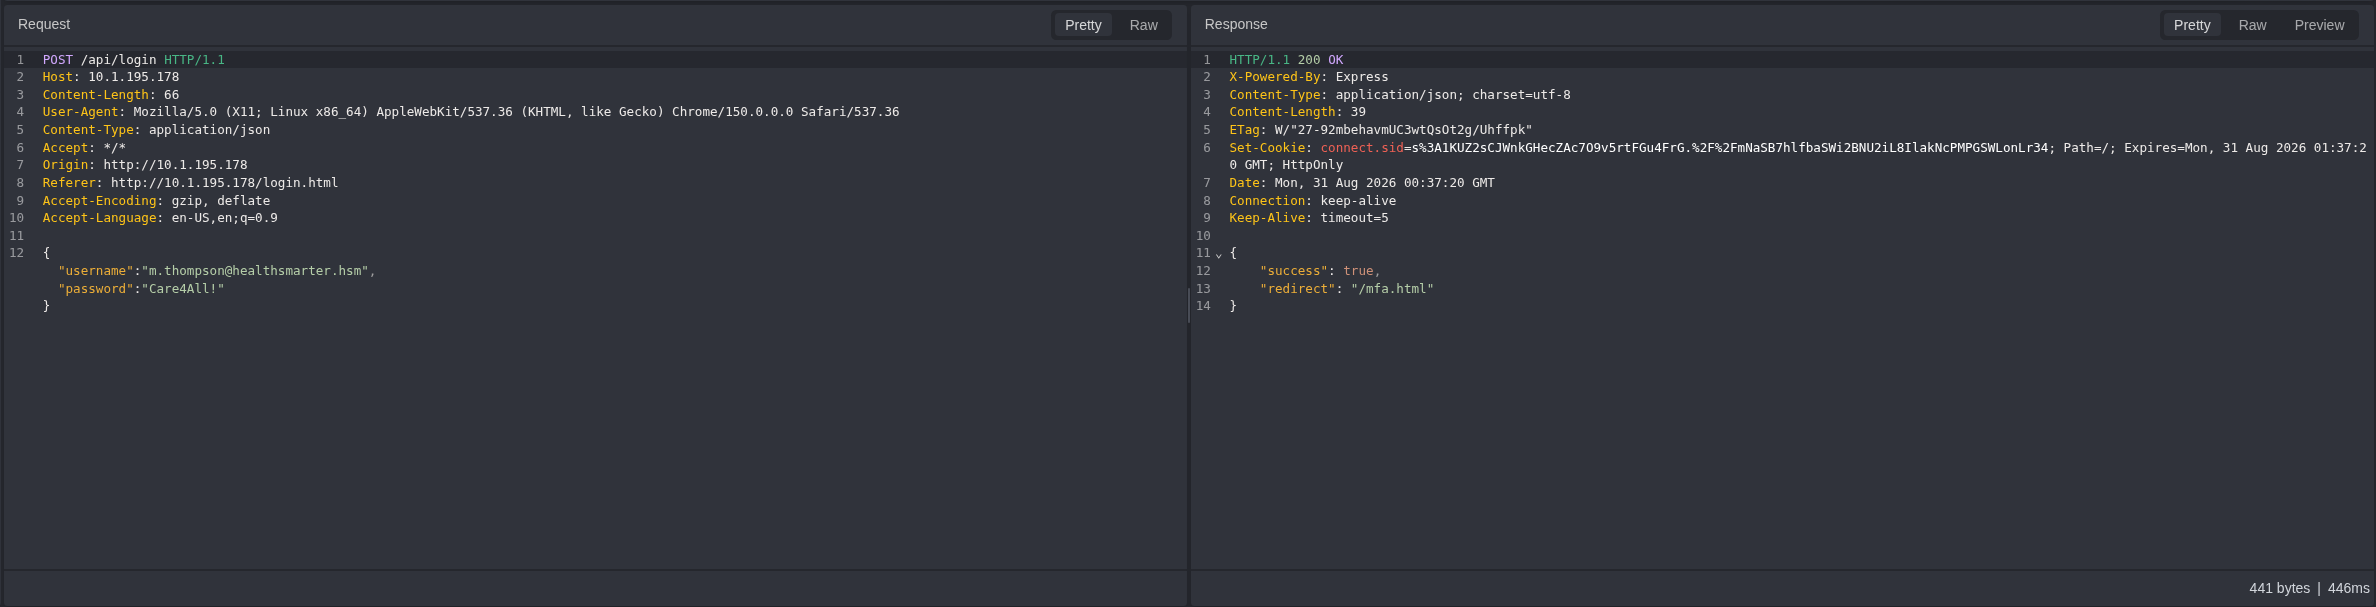2376x607 pixels.
Task: Click the X-Powered-By: Express header
Action: (x=1309, y=77)
